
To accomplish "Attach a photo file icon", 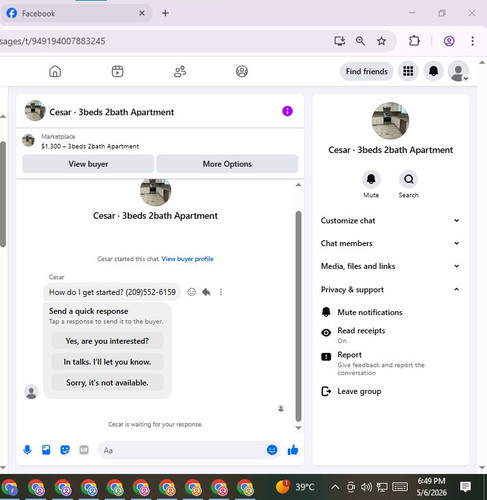I will (x=46, y=450).
